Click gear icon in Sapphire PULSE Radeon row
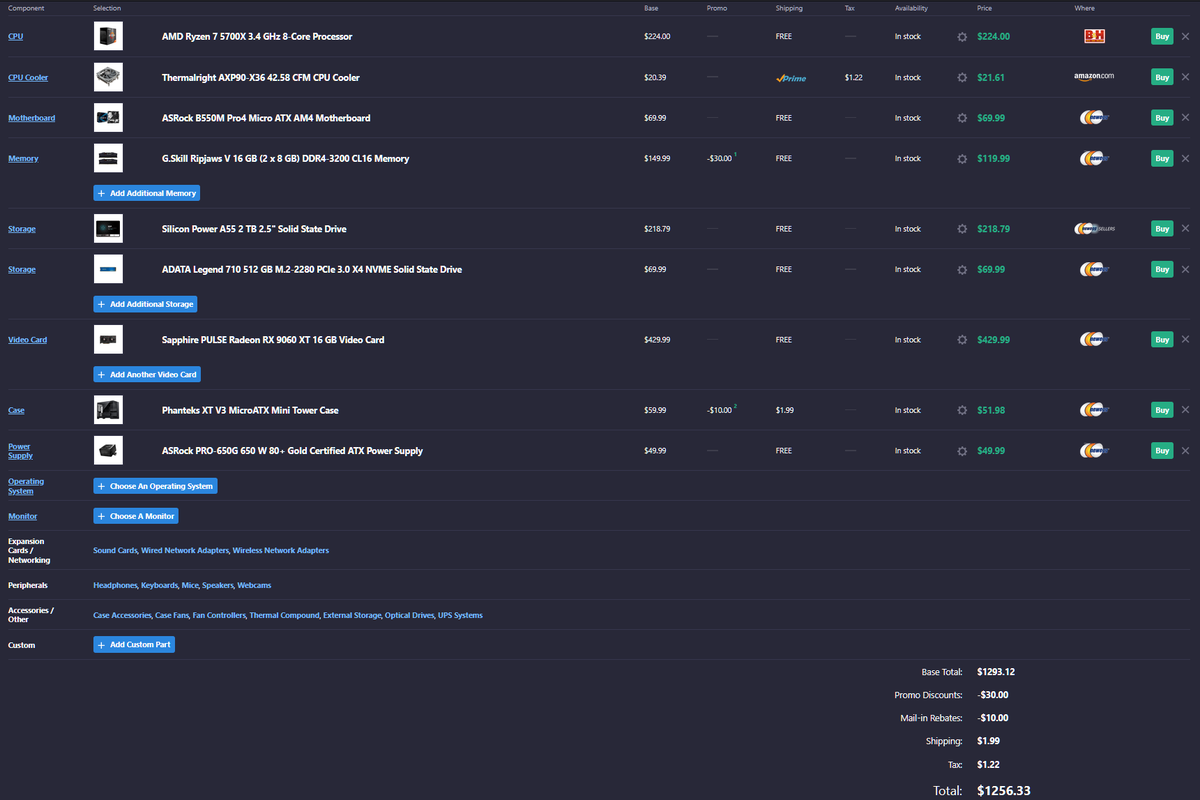This screenshot has width=1200, height=800. click(x=962, y=340)
